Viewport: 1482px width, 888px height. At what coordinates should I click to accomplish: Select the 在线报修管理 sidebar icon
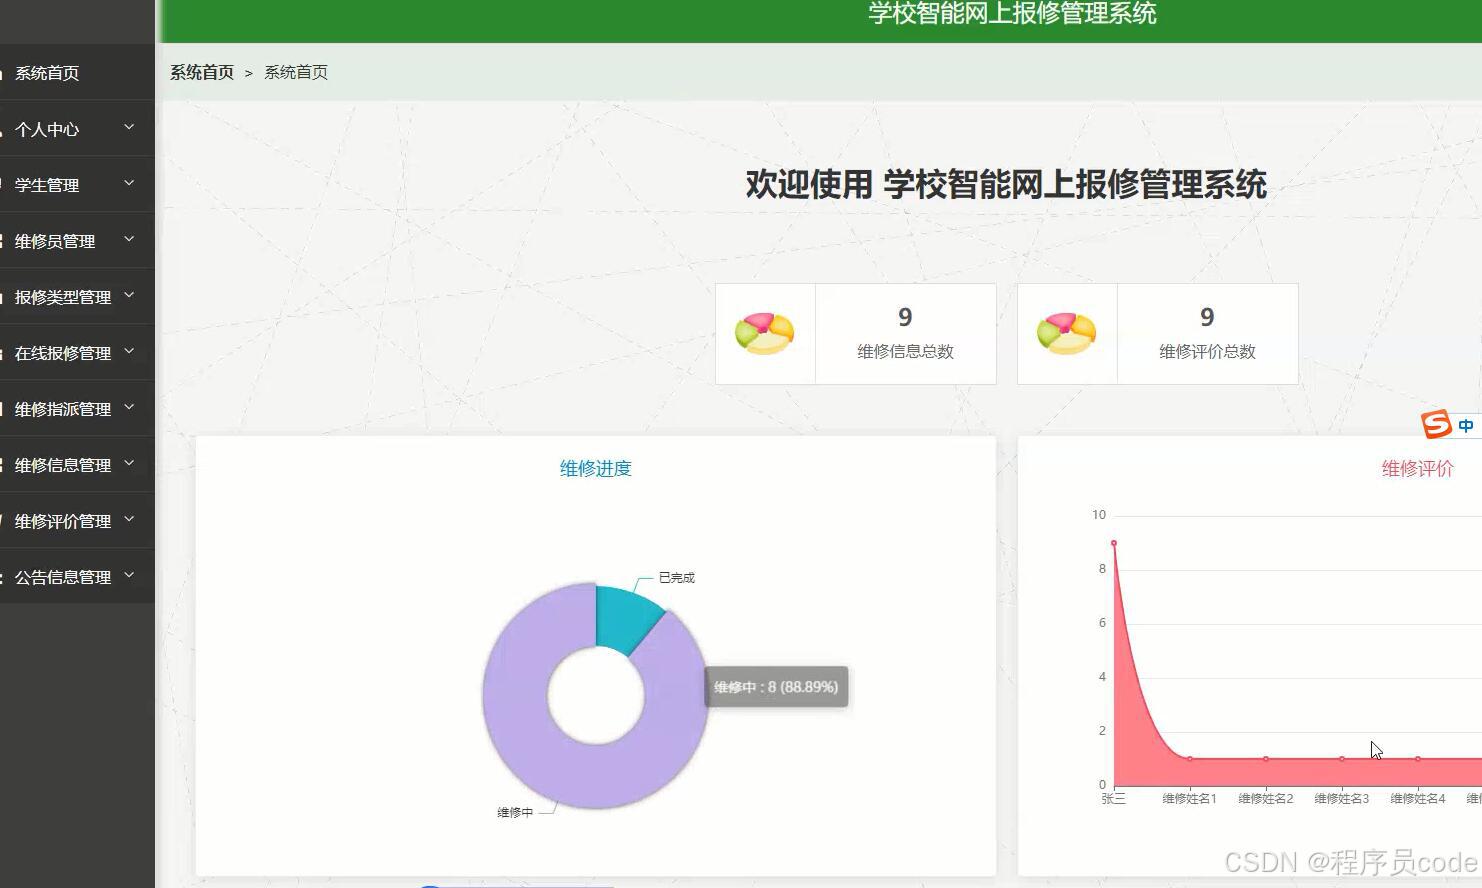tap(4, 351)
